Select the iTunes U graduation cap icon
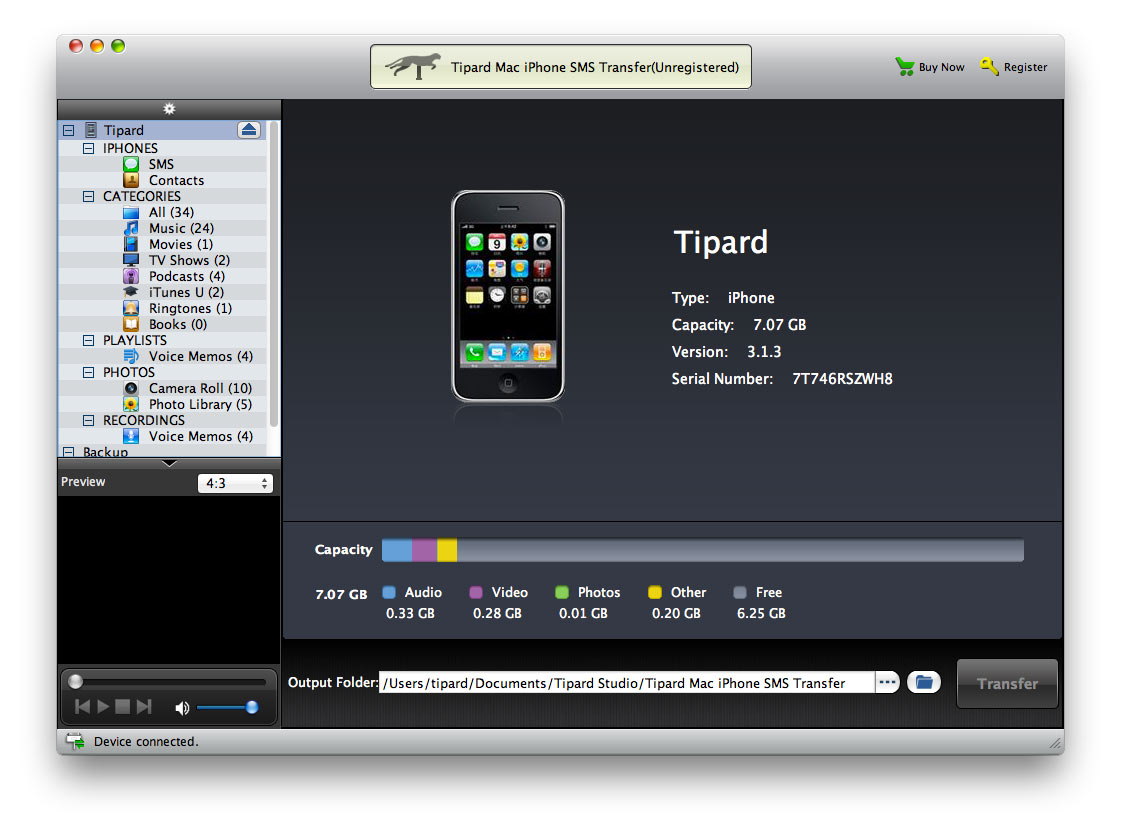This screenshot has width=1121, height=834. click(131, 292)
